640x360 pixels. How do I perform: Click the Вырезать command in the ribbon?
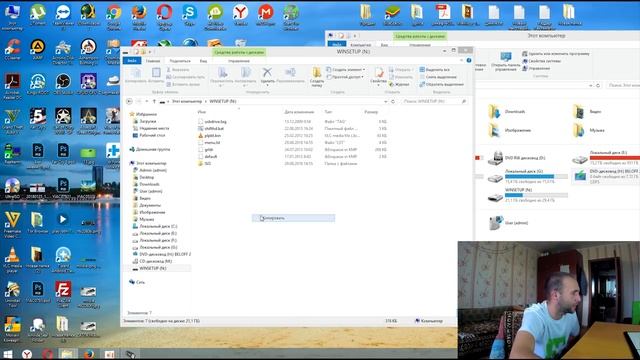[178, 70]
